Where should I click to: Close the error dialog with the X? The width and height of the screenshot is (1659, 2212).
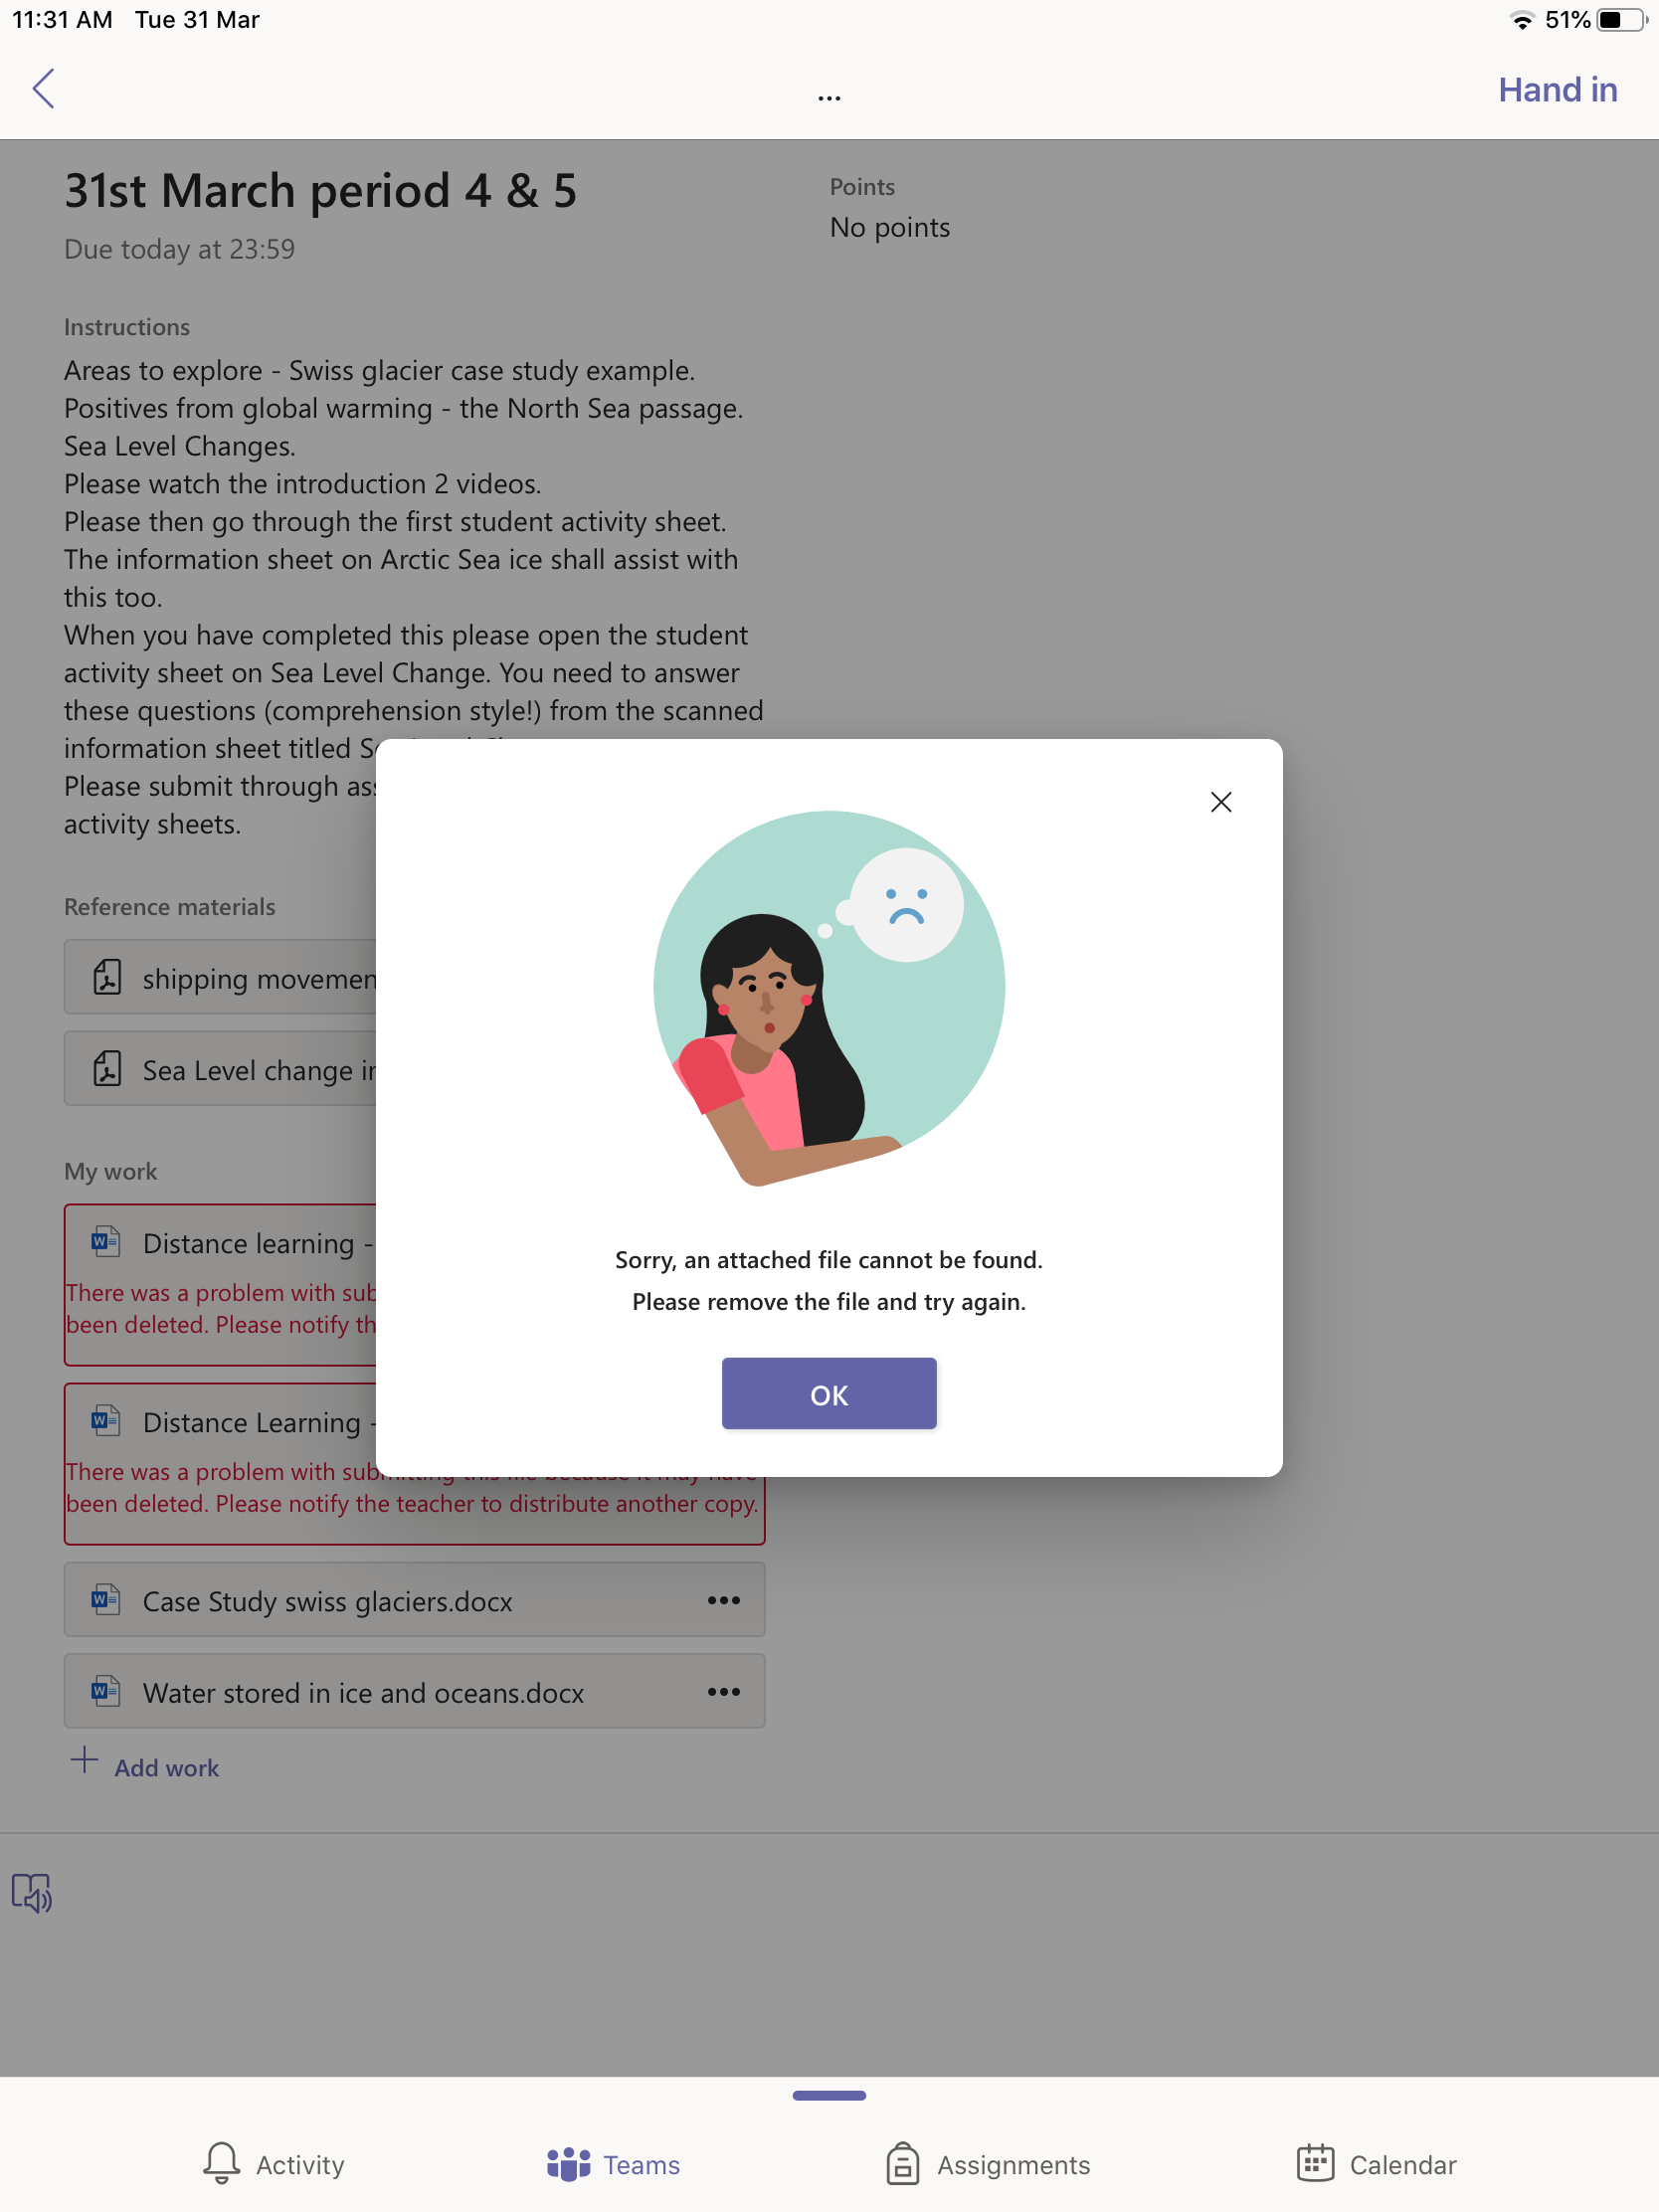pos(1220,802)
